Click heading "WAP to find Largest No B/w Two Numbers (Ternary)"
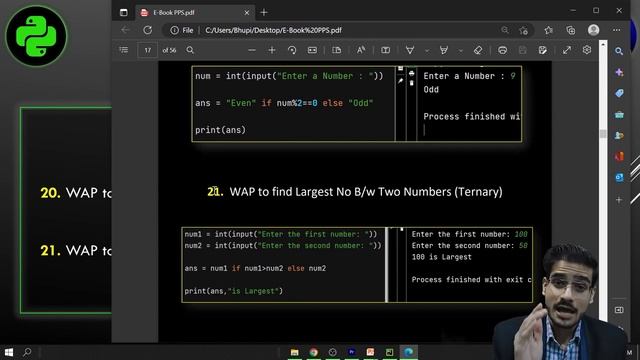Screen dimensions: 640x360 pos(366,192)
